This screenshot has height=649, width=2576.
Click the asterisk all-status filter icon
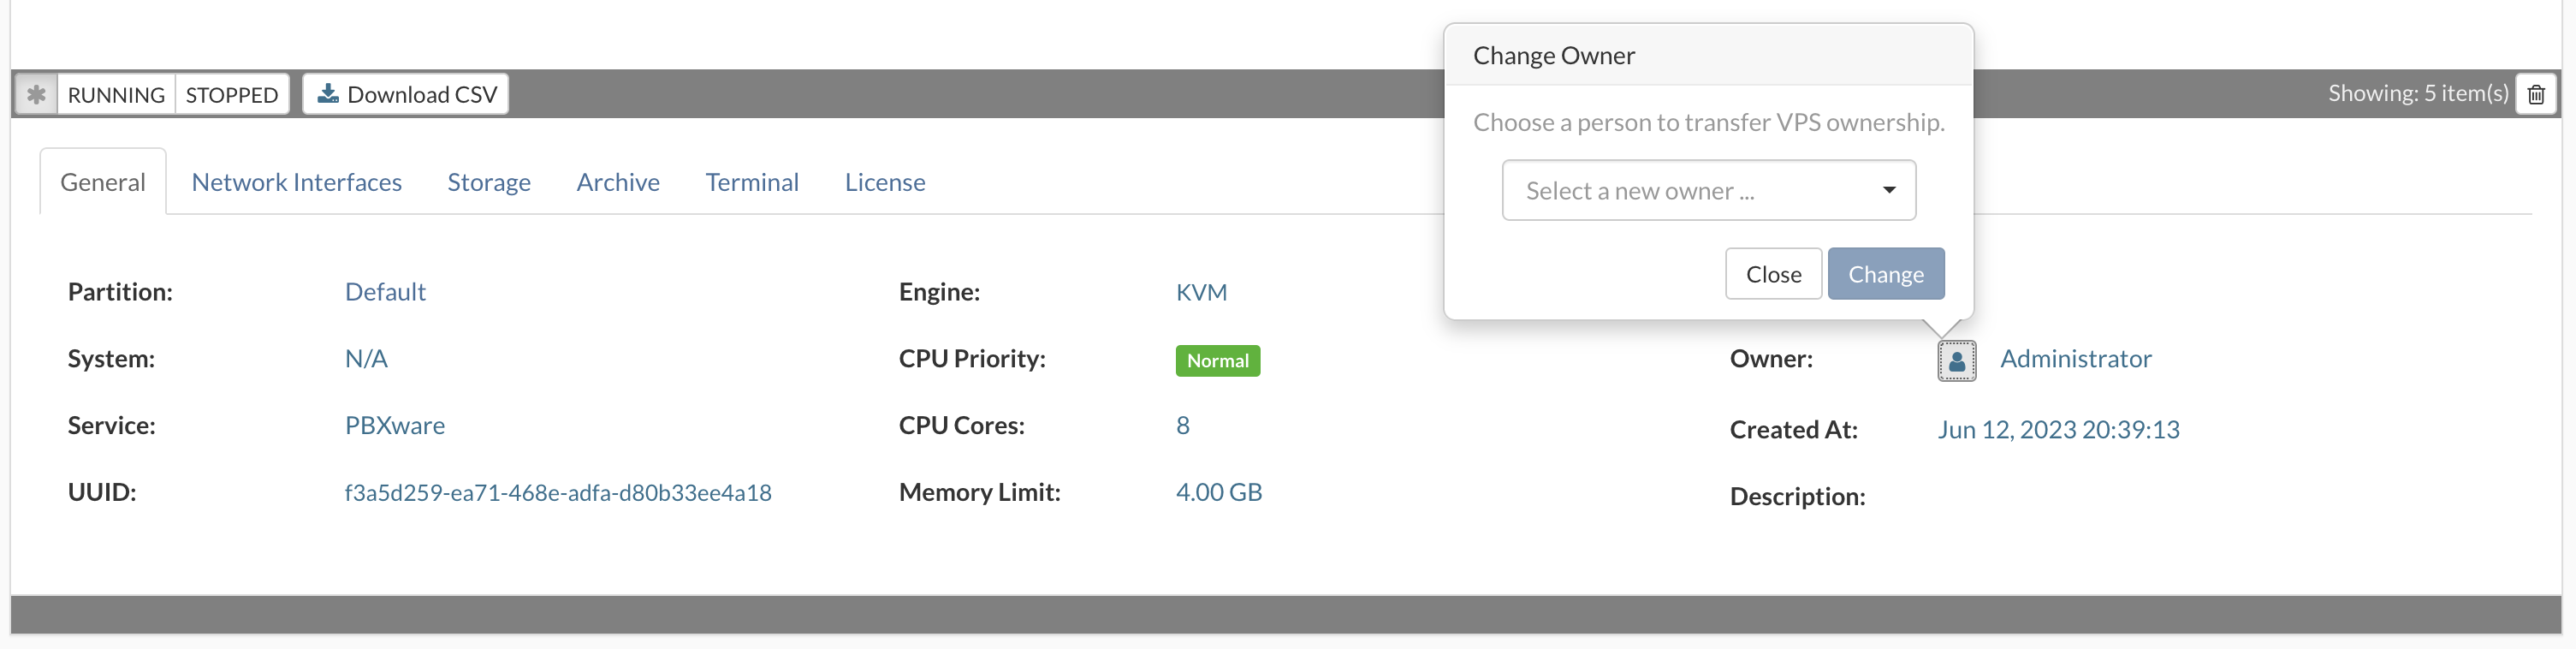[36, 94]
